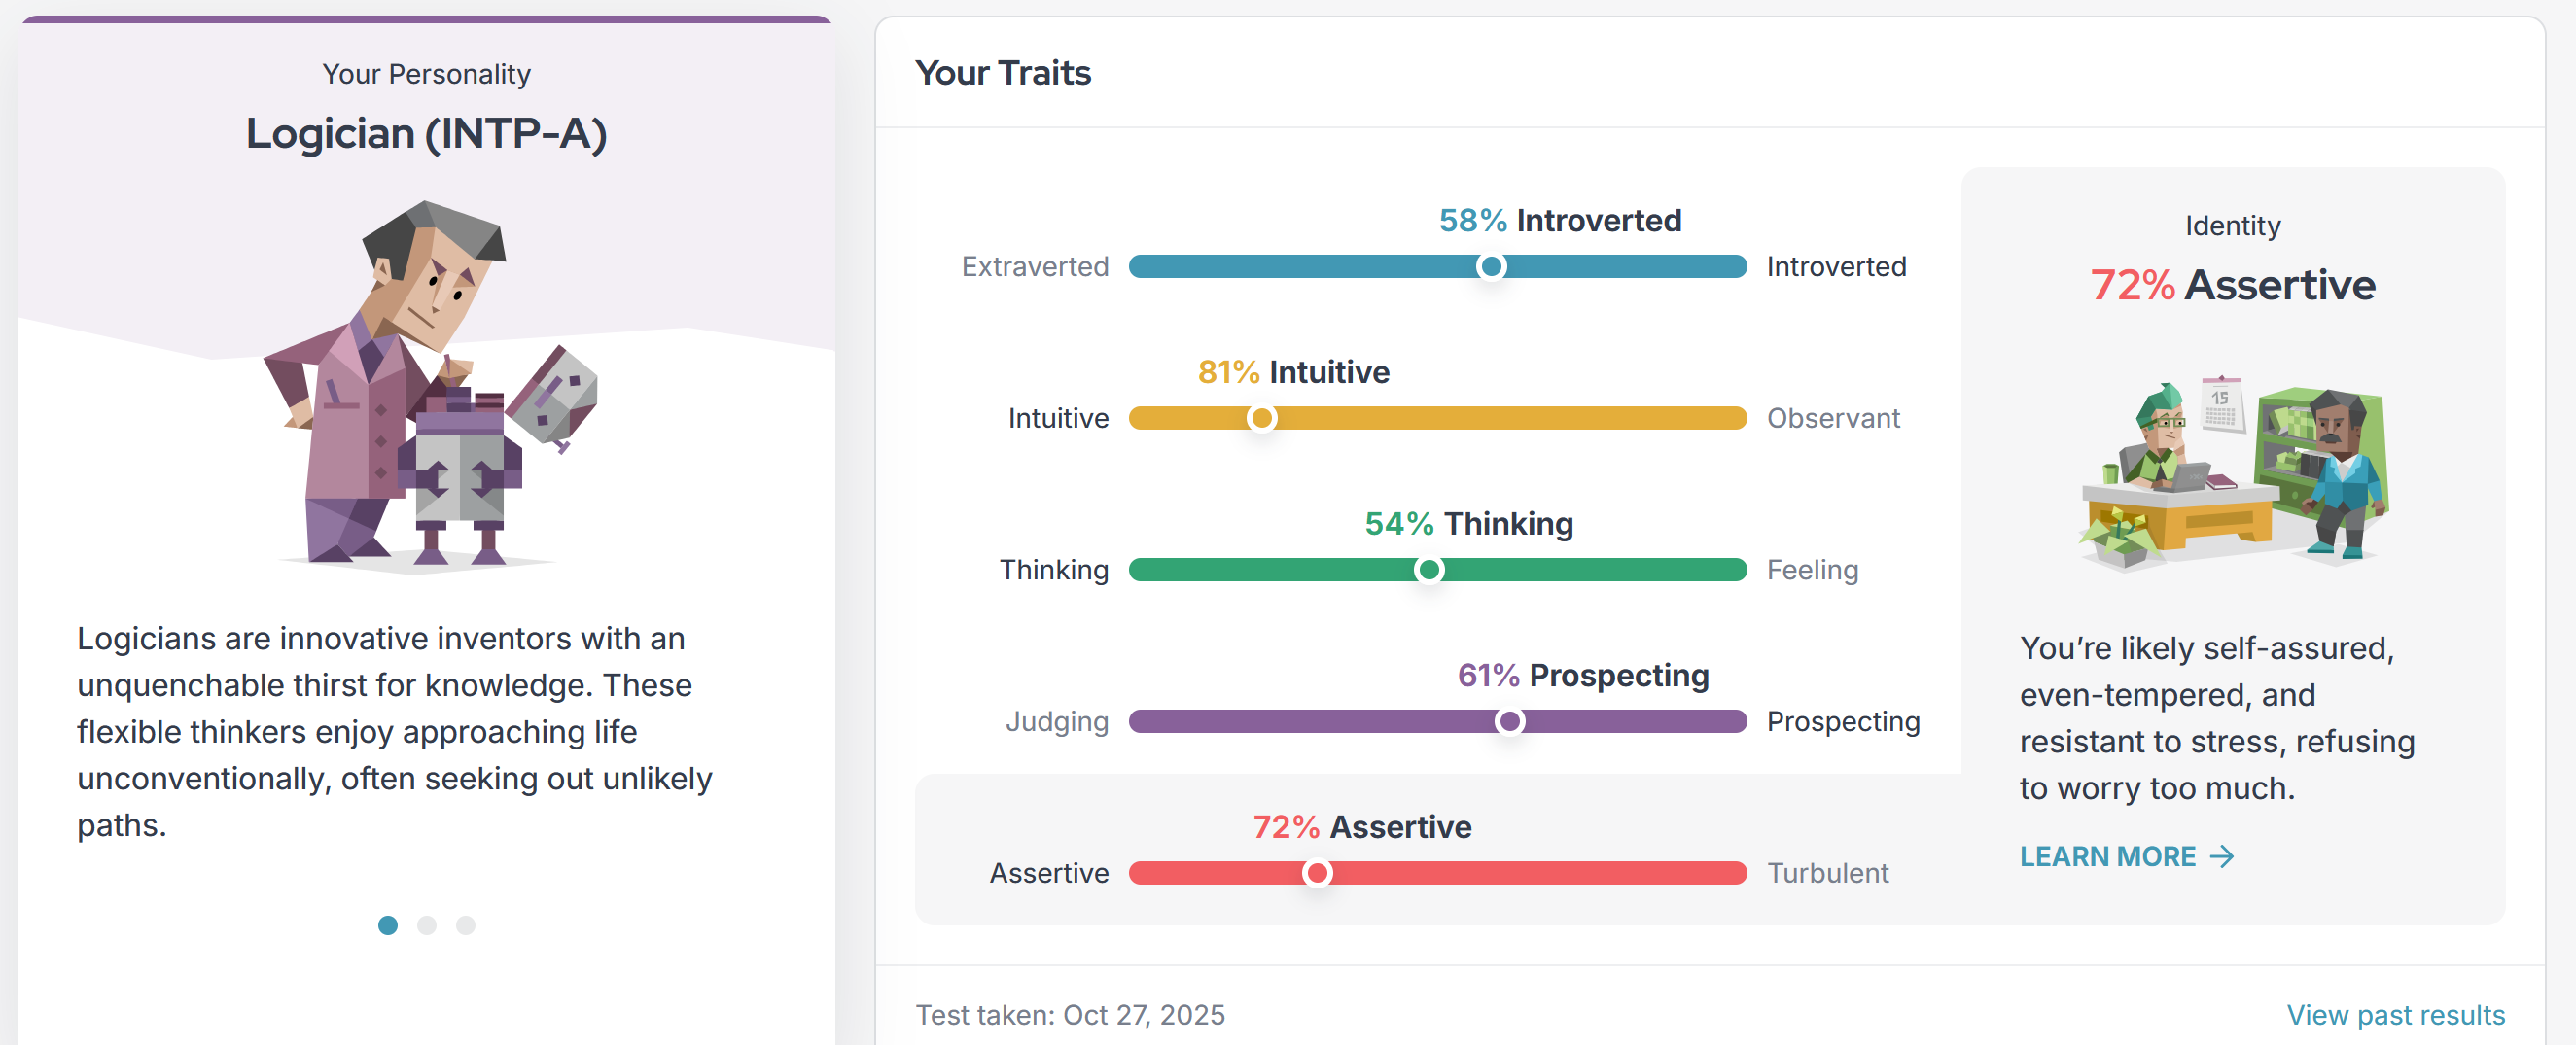Click the Thinking slider handle
This screenshot has width=2576, height=1045.
click(x=1429, y=570)
